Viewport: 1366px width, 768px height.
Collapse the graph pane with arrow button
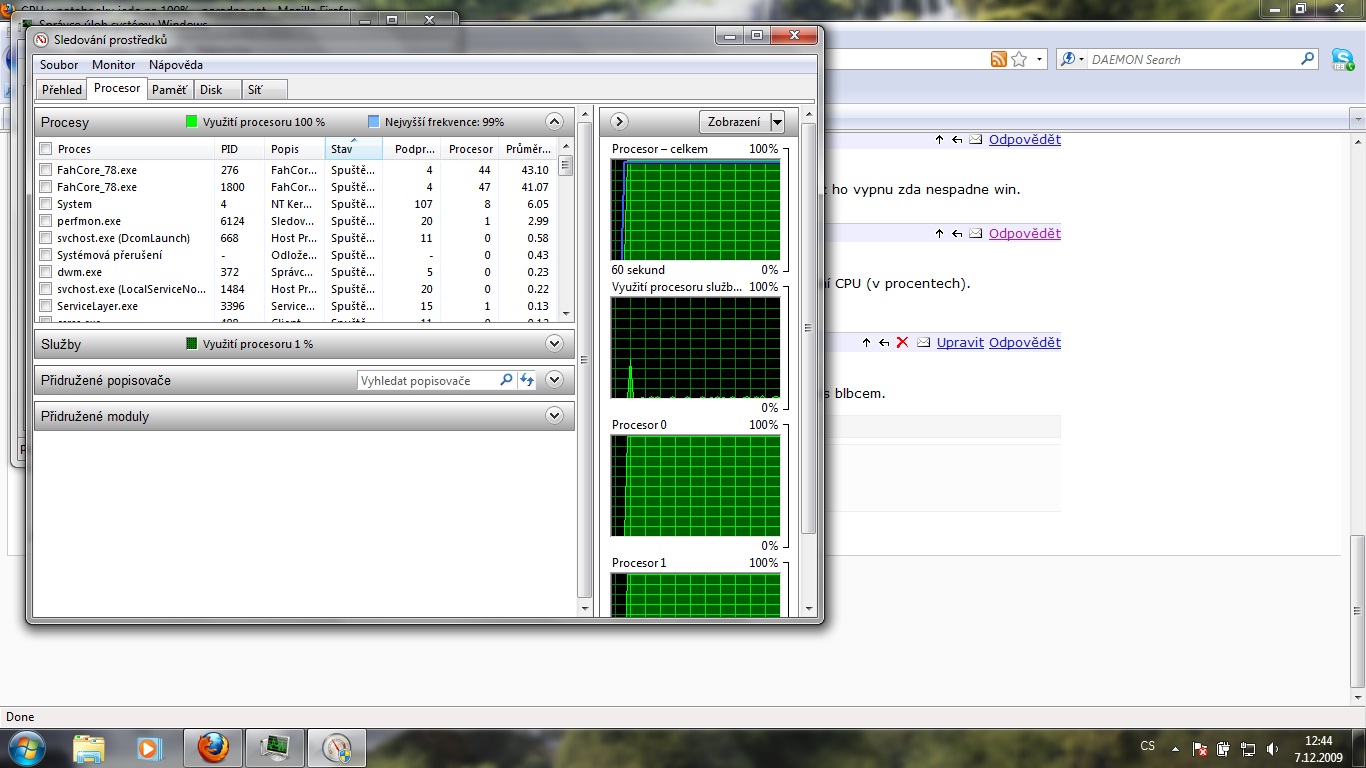click(x=619, y=122)
